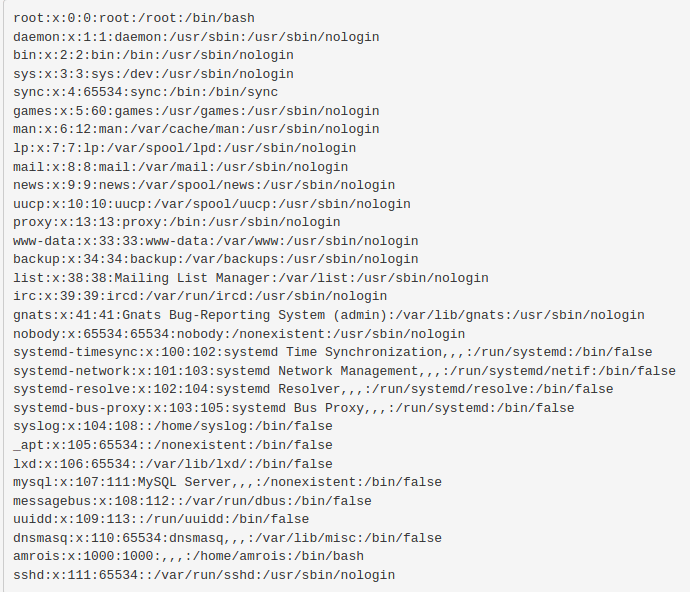Image resolution: width=690 pixels, height=592 pixels.
Task: Click the systemd-timesync entry line
Action: coord(332,352)
